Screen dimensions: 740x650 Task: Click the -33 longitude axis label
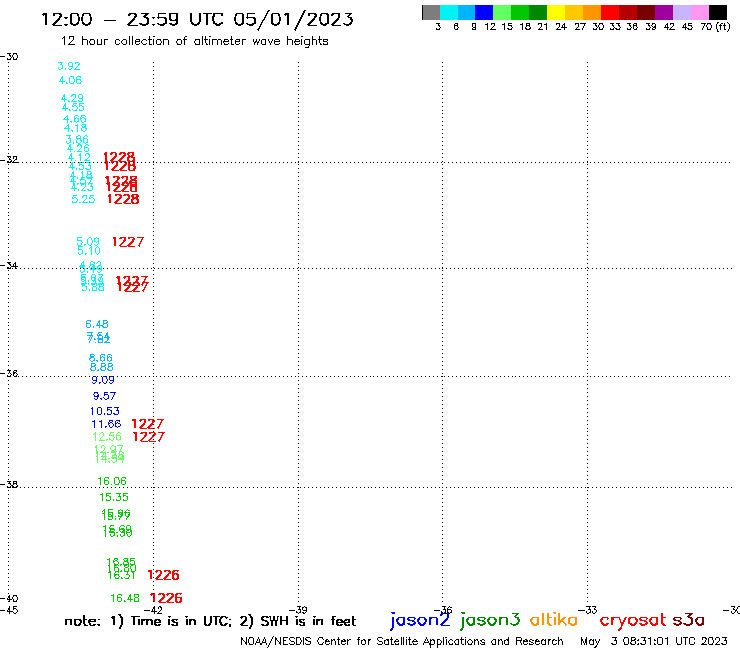click(x=589, y=610)
